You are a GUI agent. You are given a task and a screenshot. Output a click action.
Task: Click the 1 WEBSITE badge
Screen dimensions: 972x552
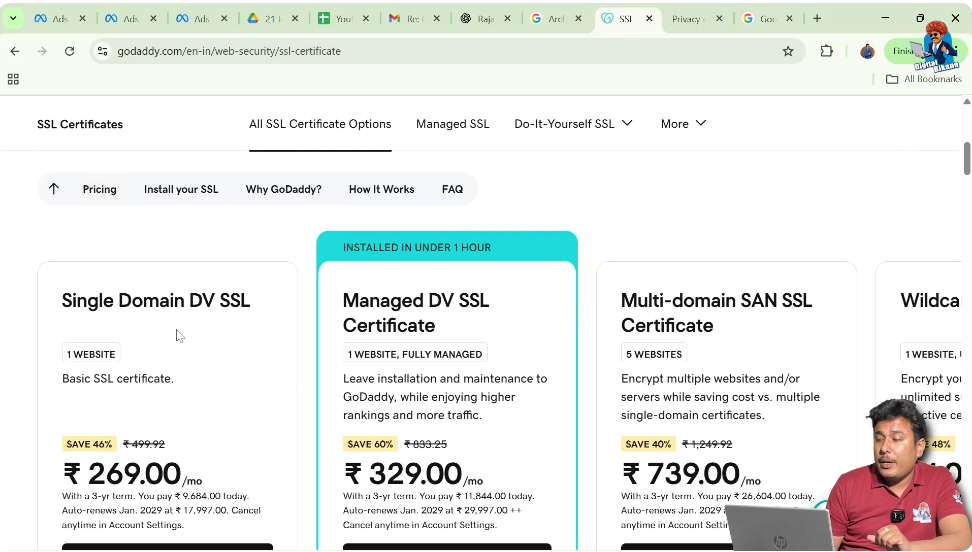coord(91,354)
